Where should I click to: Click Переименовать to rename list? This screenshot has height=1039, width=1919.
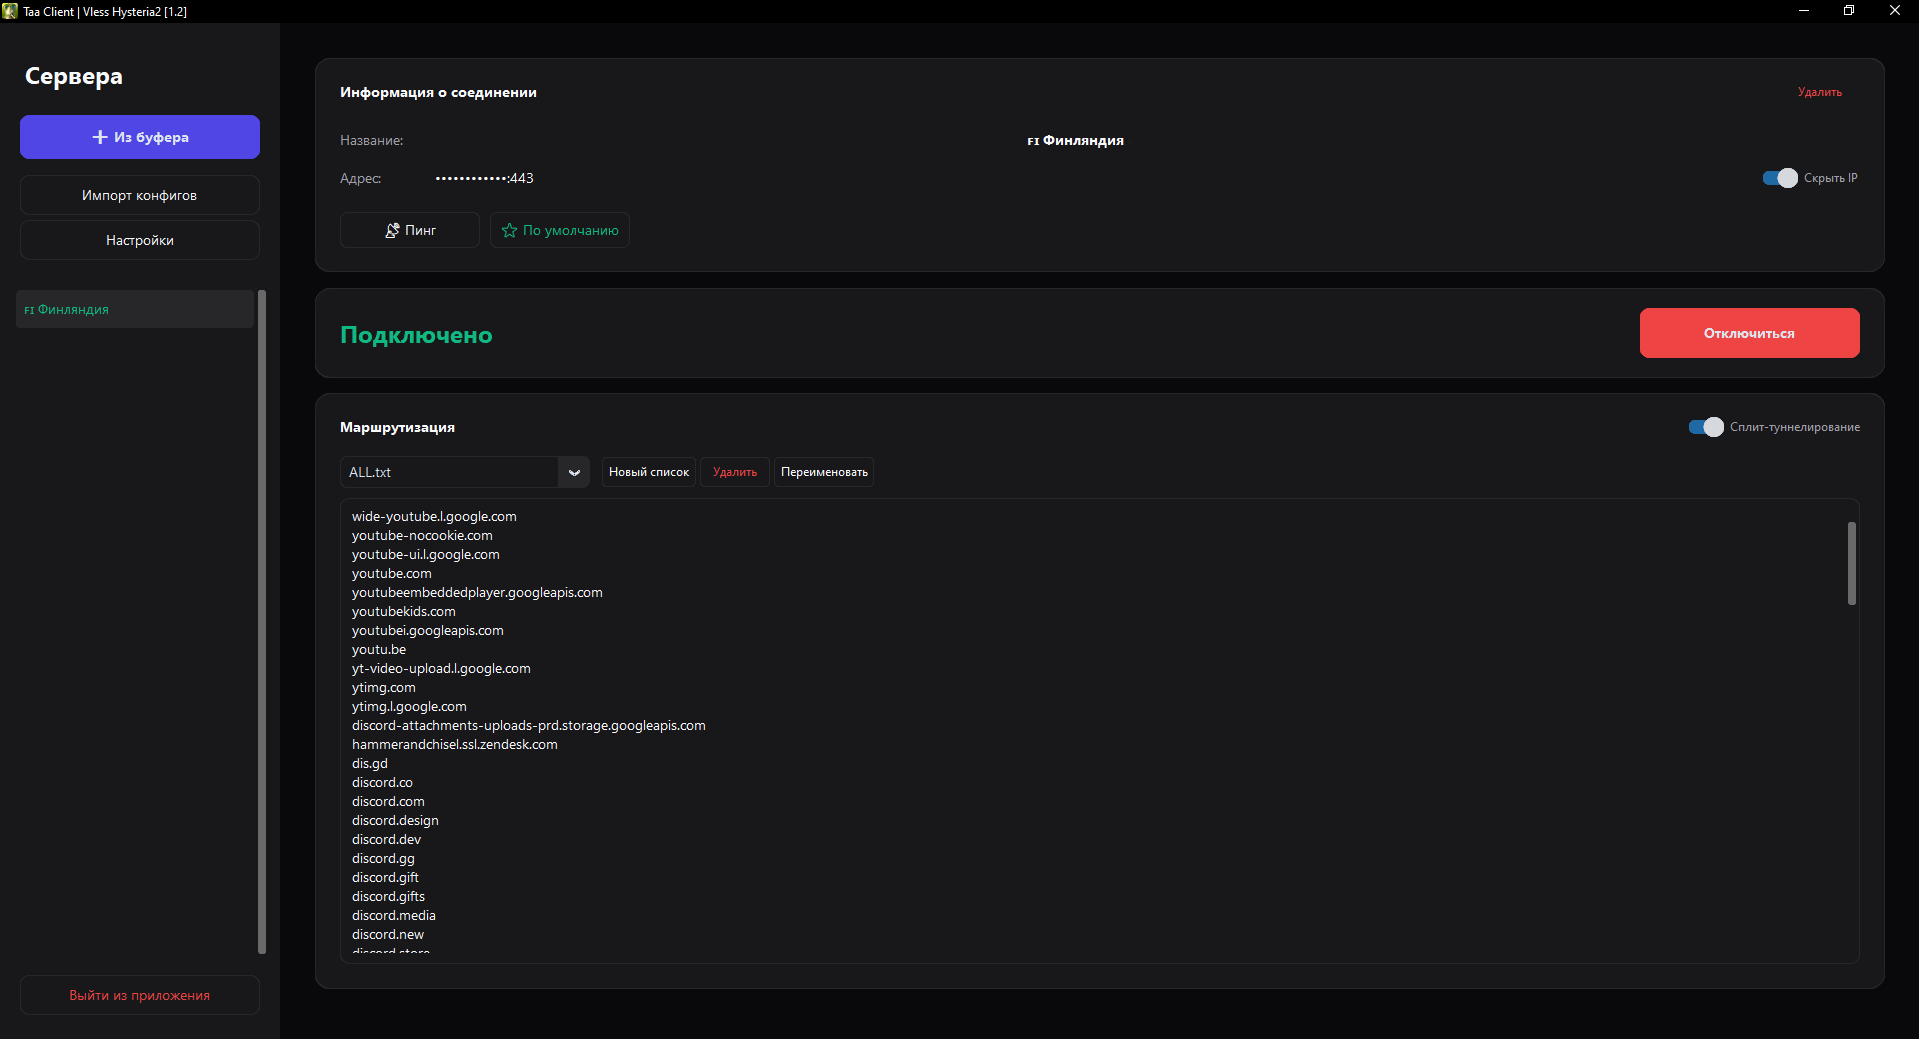pos(823,472)
